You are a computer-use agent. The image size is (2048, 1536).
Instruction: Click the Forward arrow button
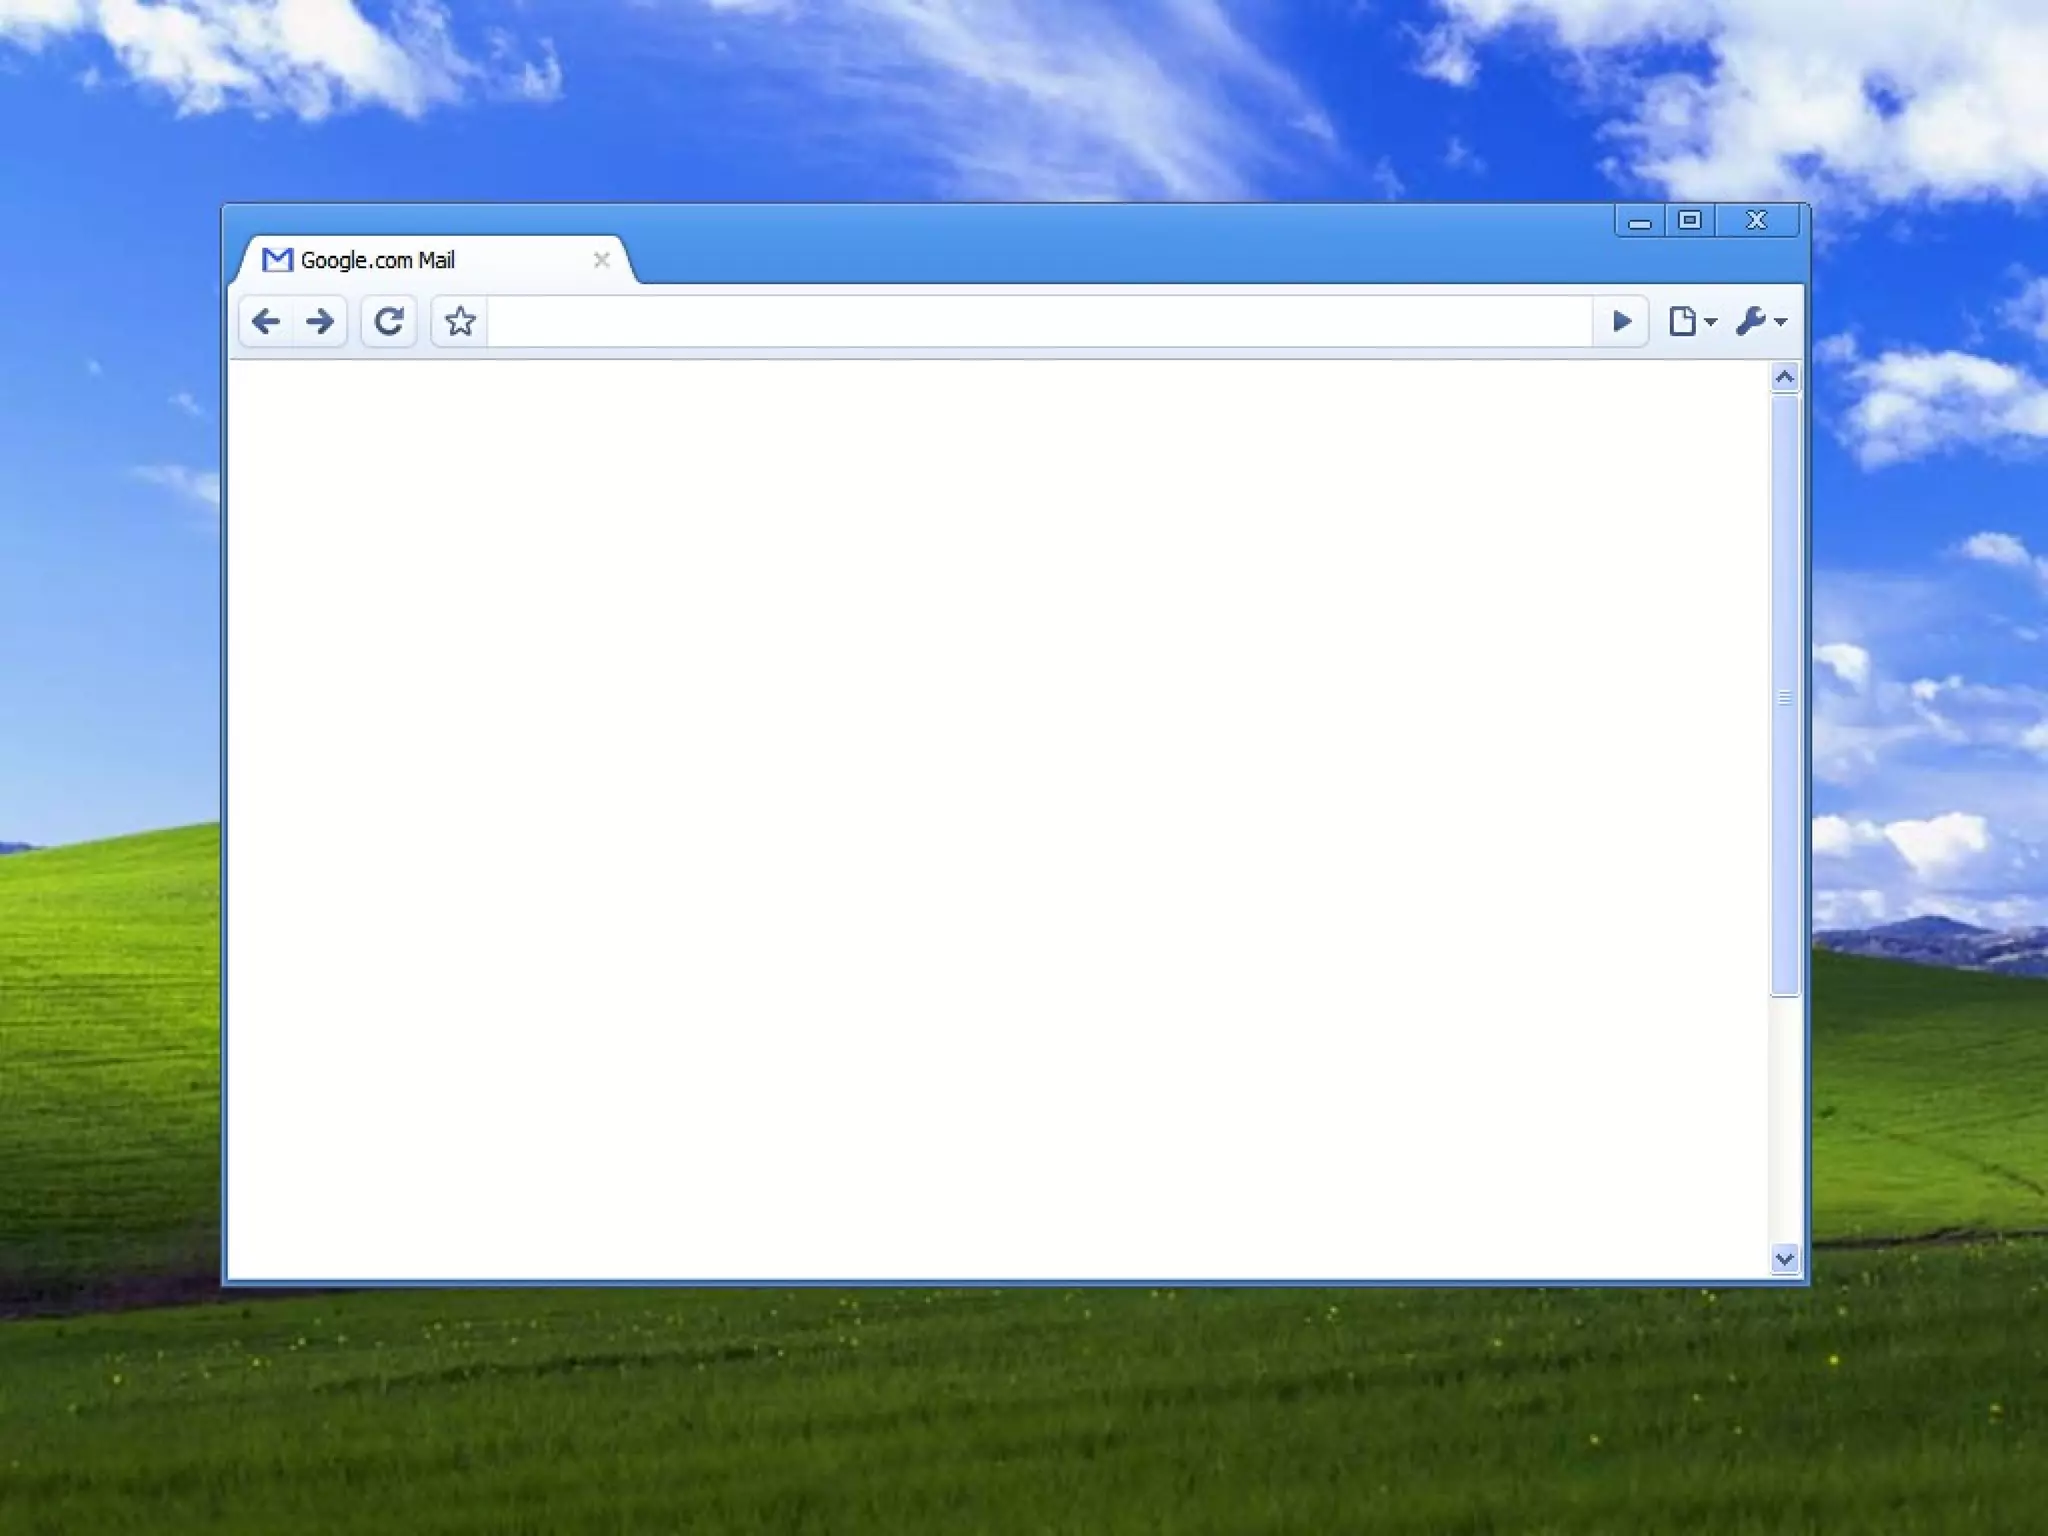pos(320,322)
